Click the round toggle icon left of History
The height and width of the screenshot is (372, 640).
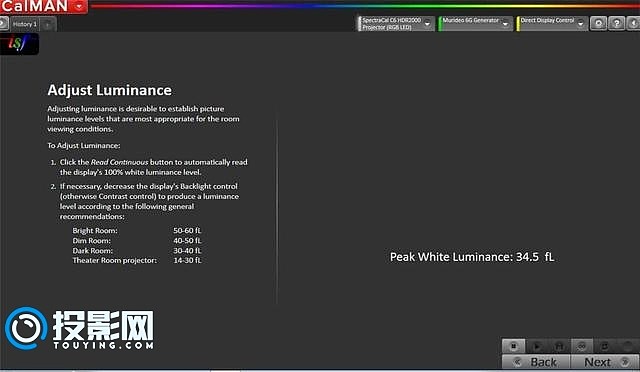[3, 24]
